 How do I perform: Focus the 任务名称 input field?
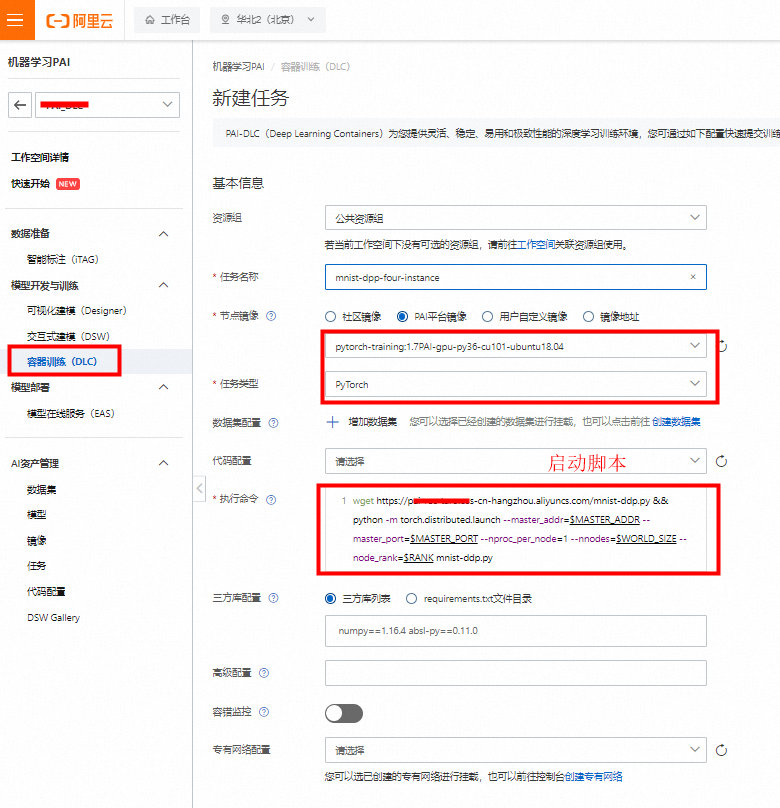(515, 277)
